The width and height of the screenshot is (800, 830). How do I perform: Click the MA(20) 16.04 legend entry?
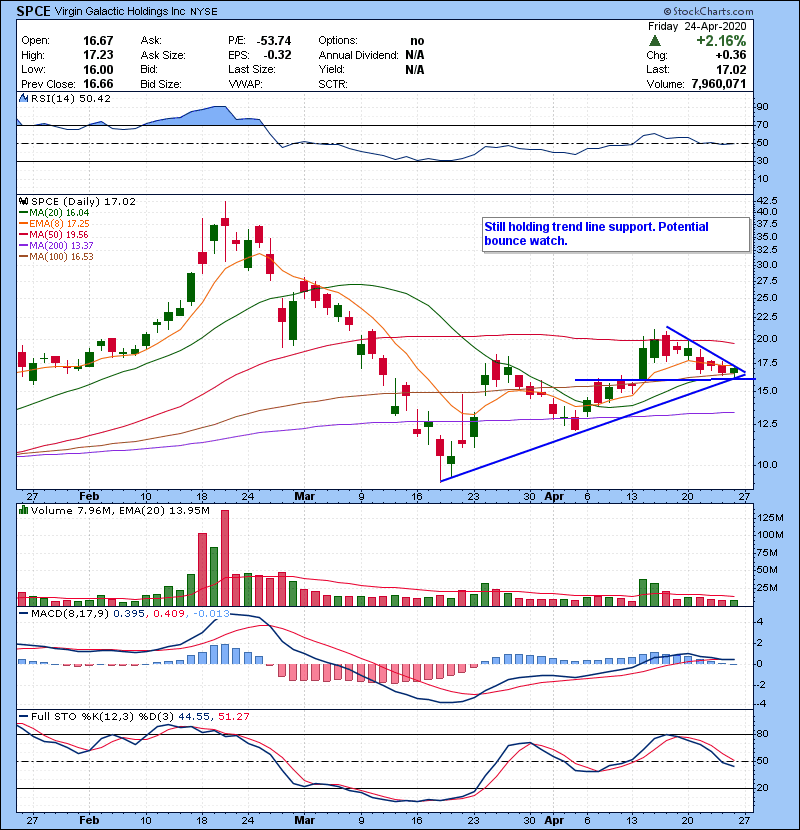click(x=53, y=212)
